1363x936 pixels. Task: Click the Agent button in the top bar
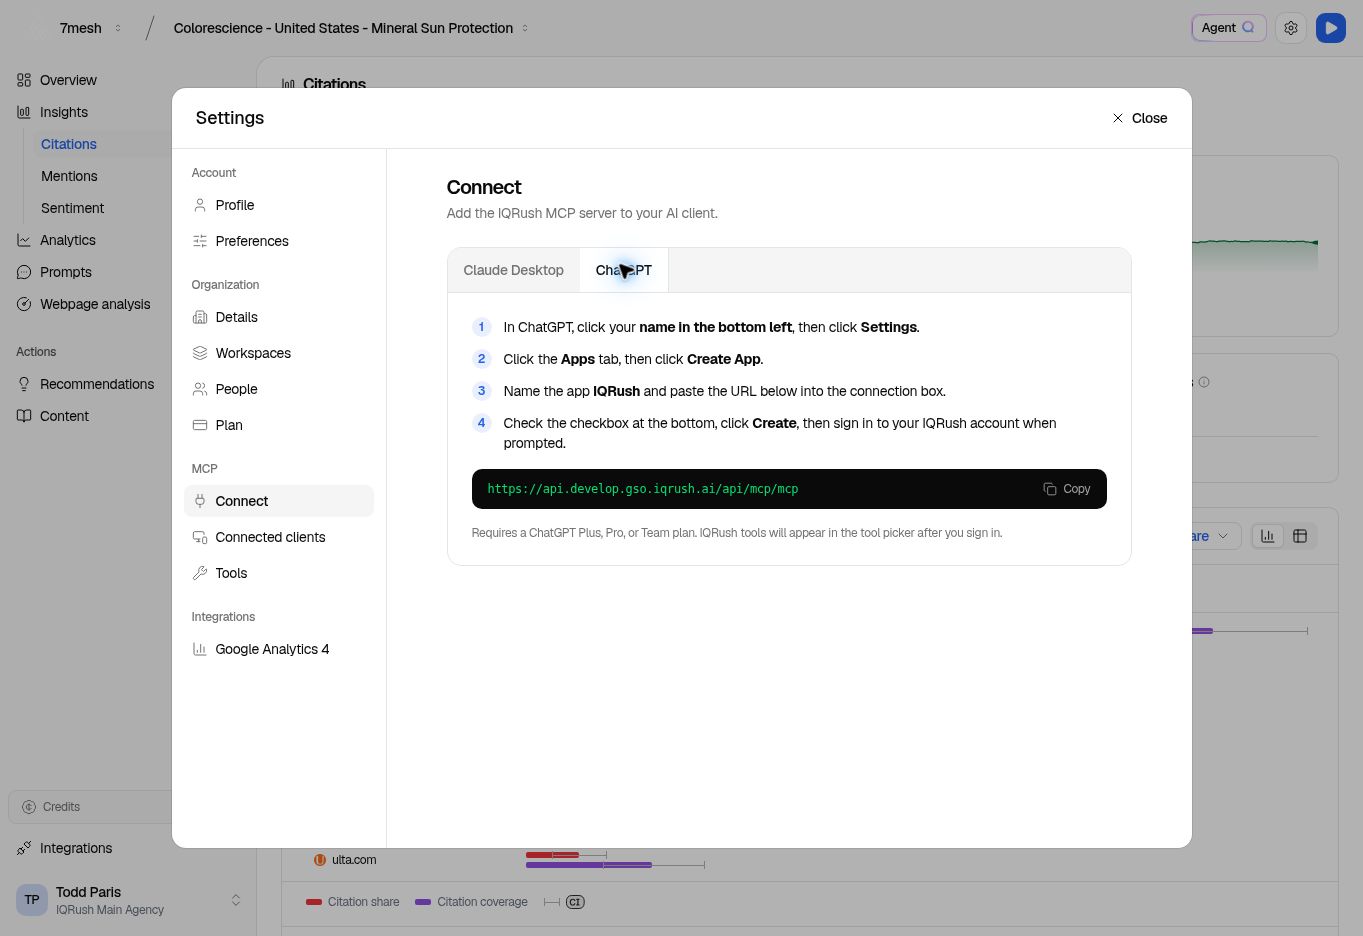pyautogui.click(x=1229, y=28)
